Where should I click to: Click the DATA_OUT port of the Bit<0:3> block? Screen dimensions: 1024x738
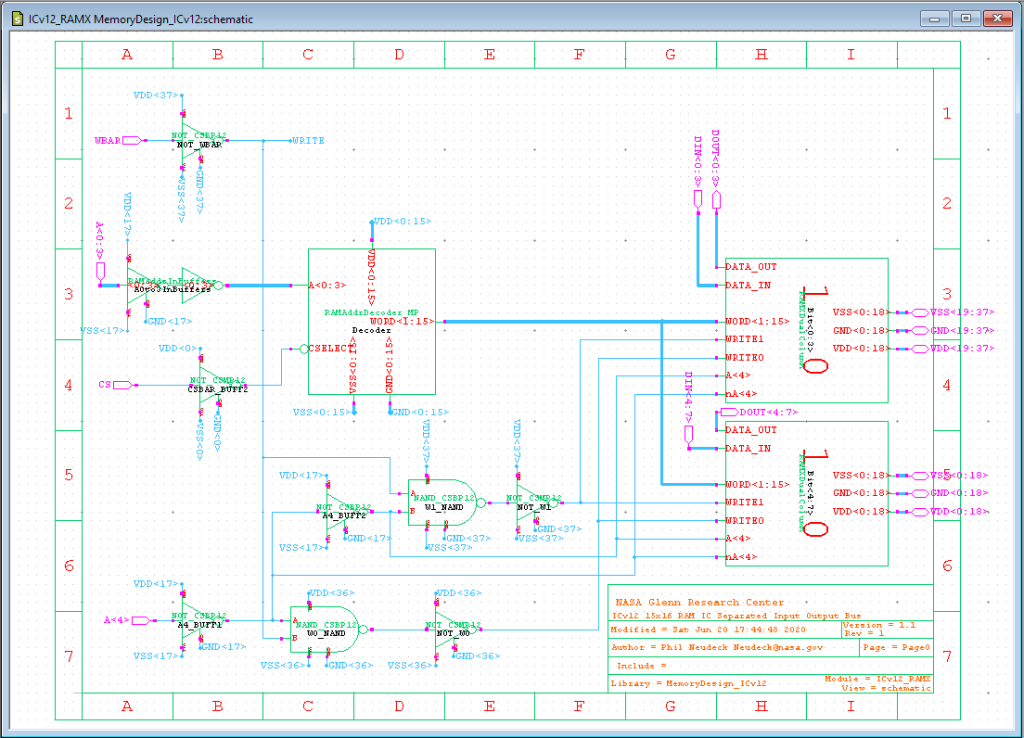coord(751,266)
